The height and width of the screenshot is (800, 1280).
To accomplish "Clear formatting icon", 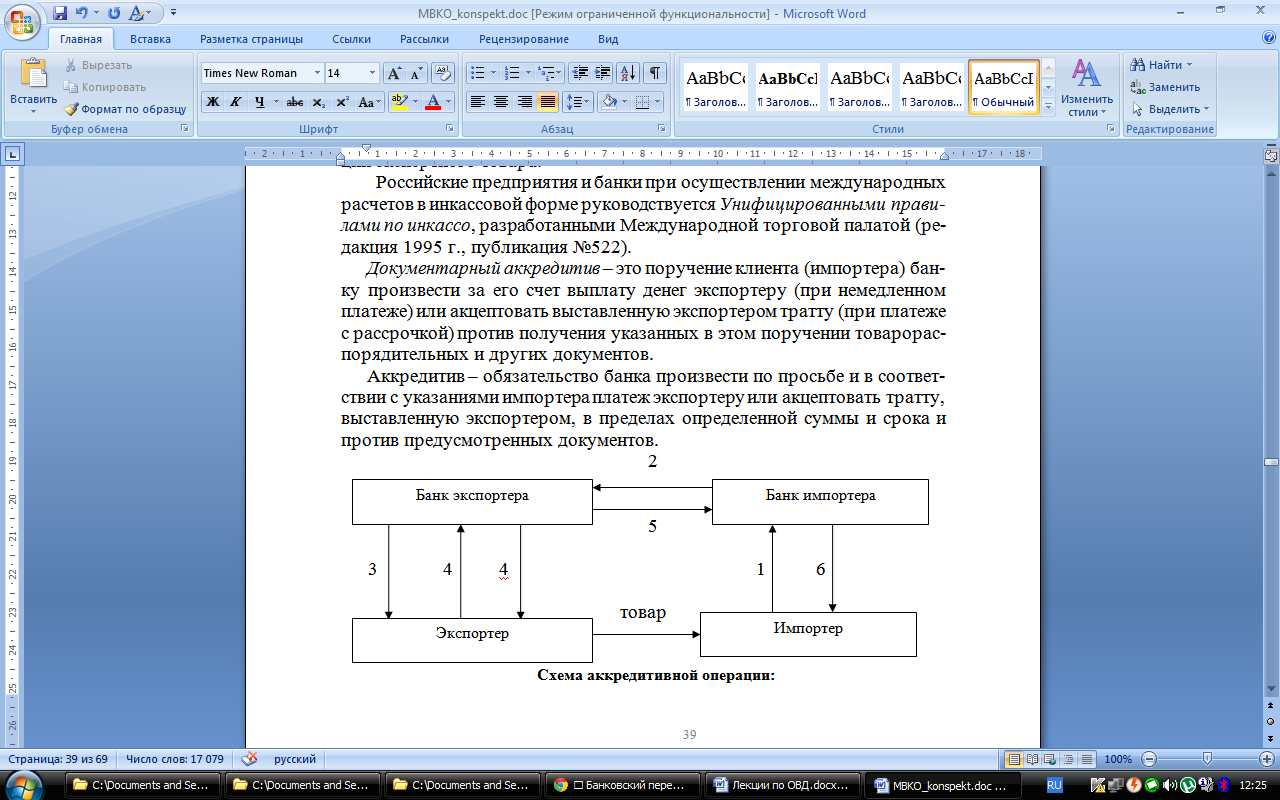I will click(x=442, y=73).
